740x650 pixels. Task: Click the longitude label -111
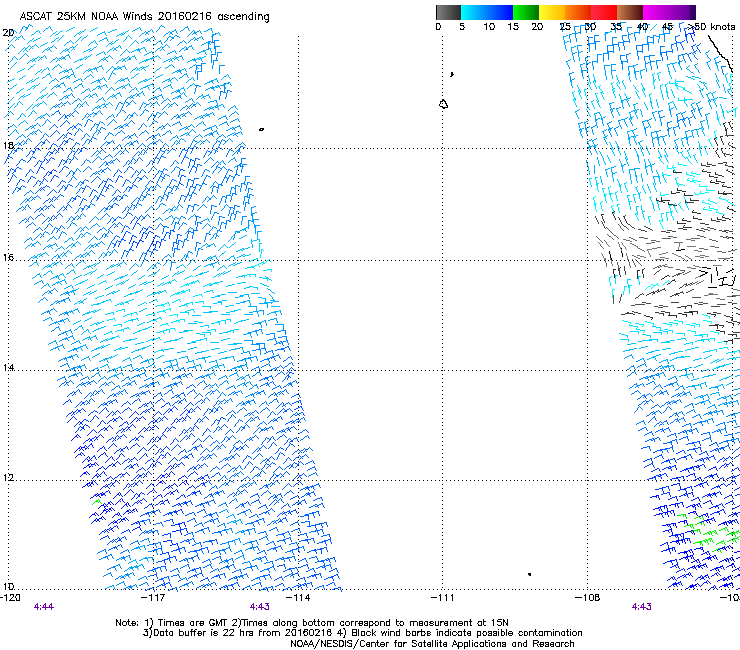[443, 598]
